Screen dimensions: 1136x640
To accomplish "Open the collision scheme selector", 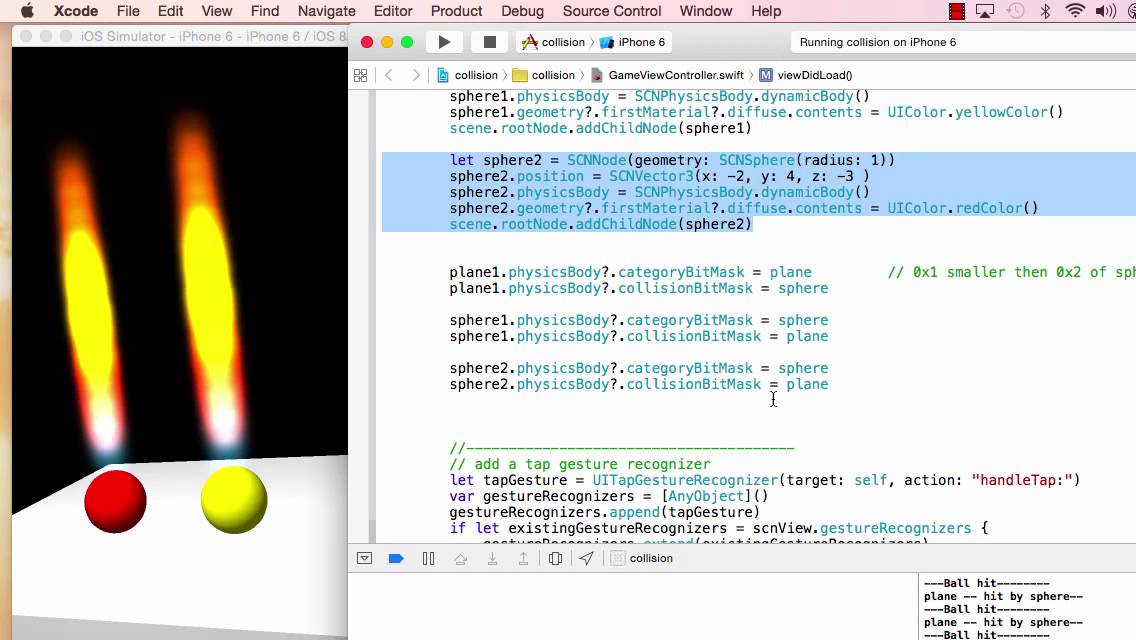I will [554, 42].
